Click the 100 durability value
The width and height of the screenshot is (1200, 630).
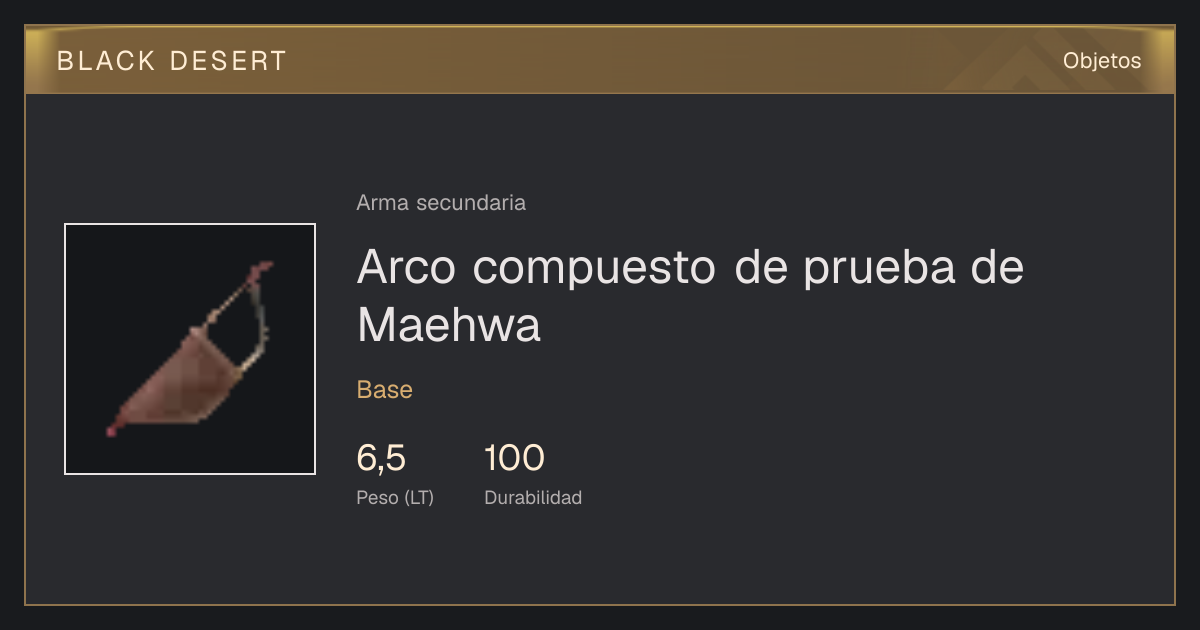(x=514, y=458)
